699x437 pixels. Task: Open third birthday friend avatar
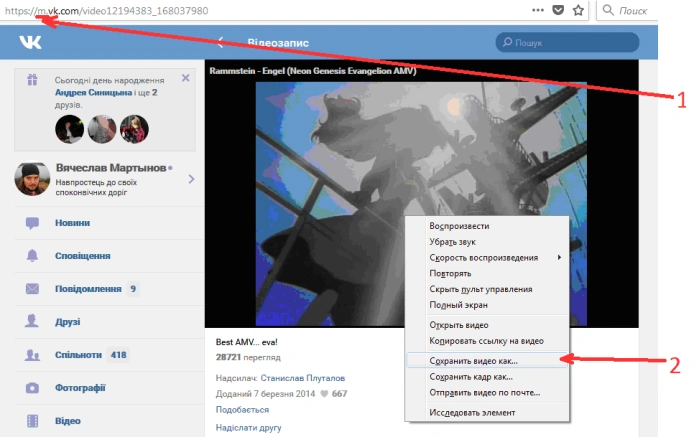(134, 129)
